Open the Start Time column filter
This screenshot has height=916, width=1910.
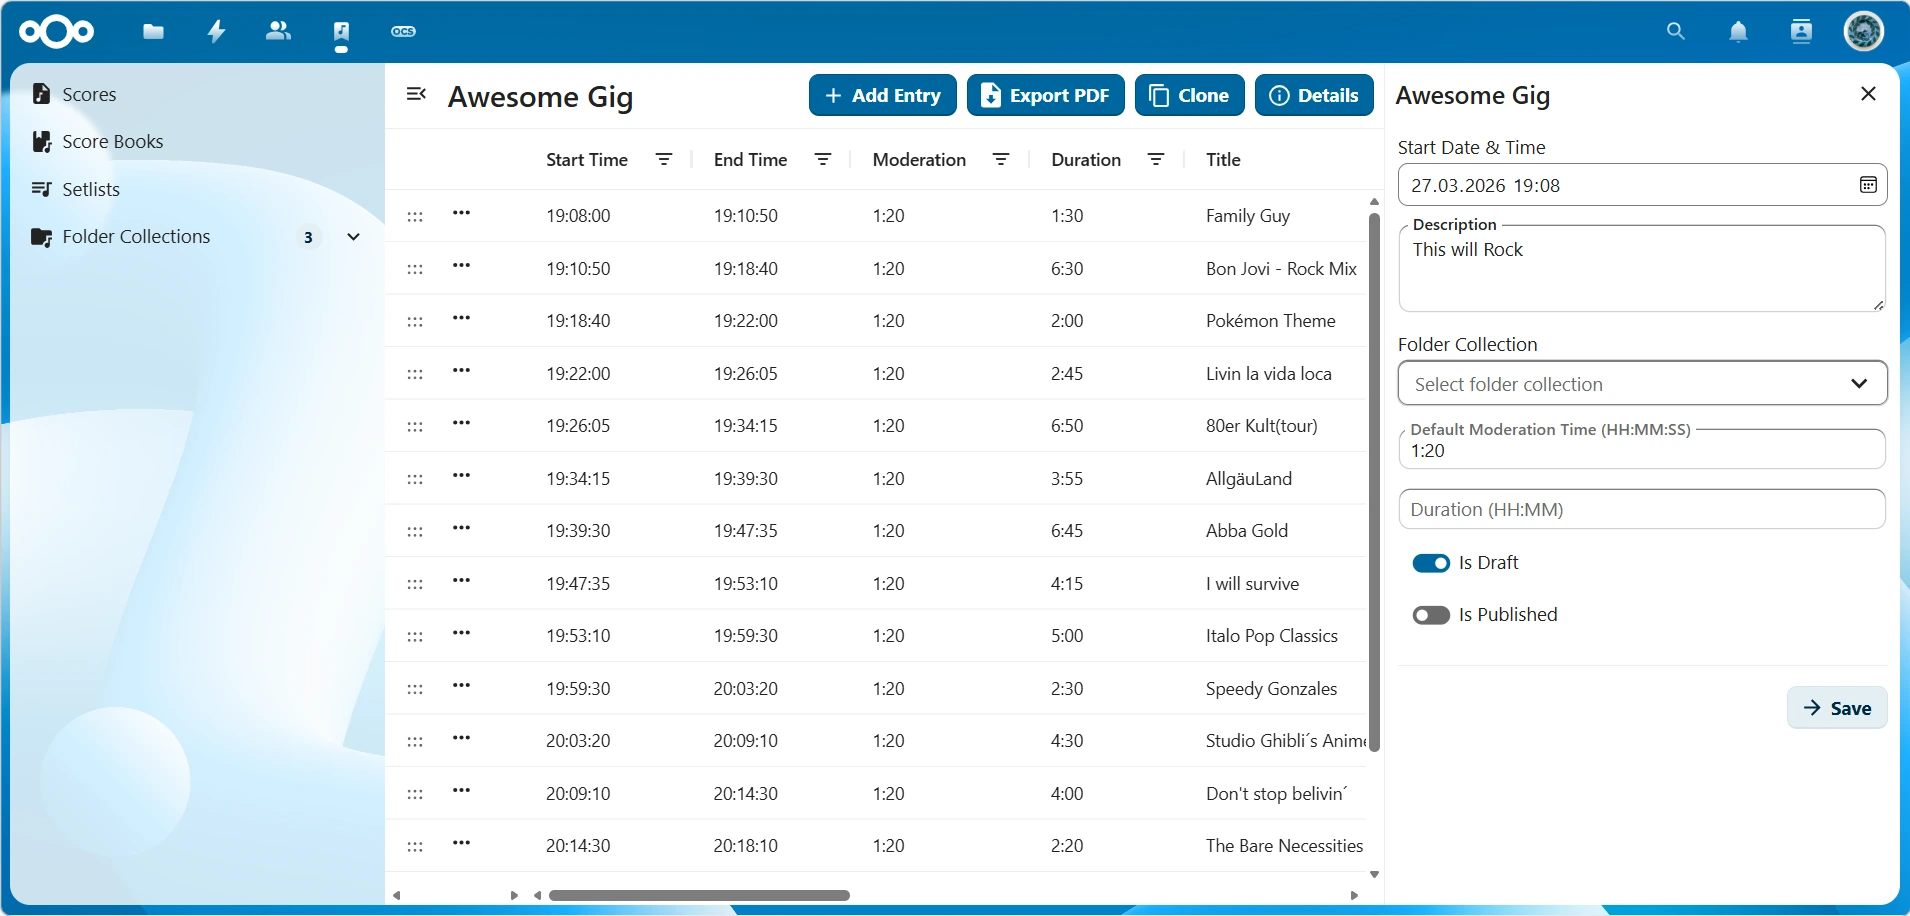[x=663, y=160]
